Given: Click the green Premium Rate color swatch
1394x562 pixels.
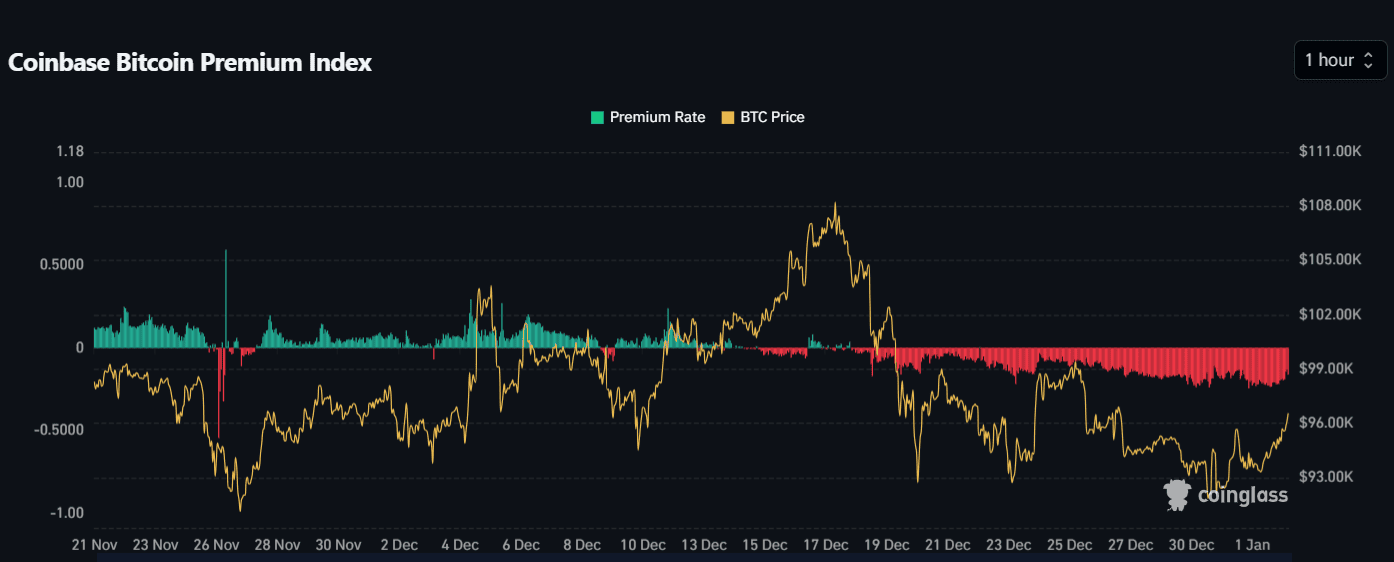Looking at the screenshot, I should pyautogui.click(x=597, y=117).
